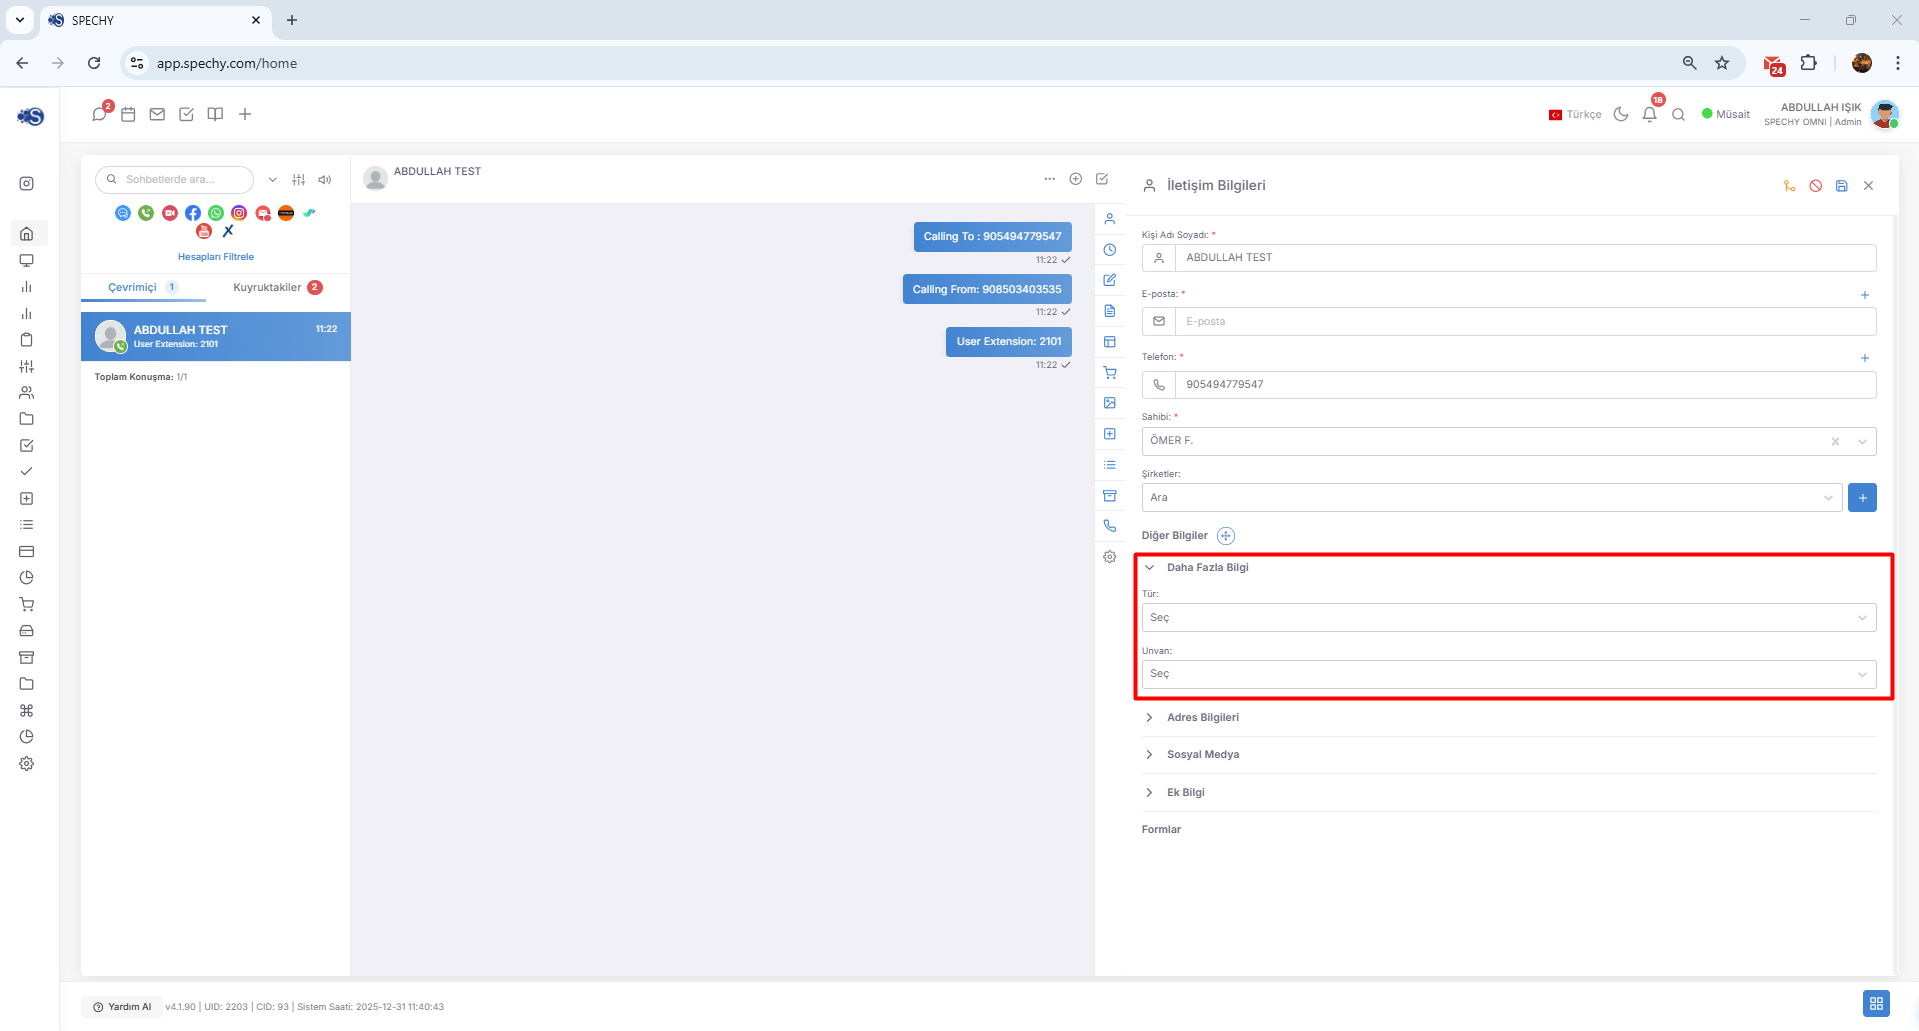This screenshot has width=1919, height=1031.
Task: Open phone icon in chat side strip
Action: click(x=1110, y=526)
